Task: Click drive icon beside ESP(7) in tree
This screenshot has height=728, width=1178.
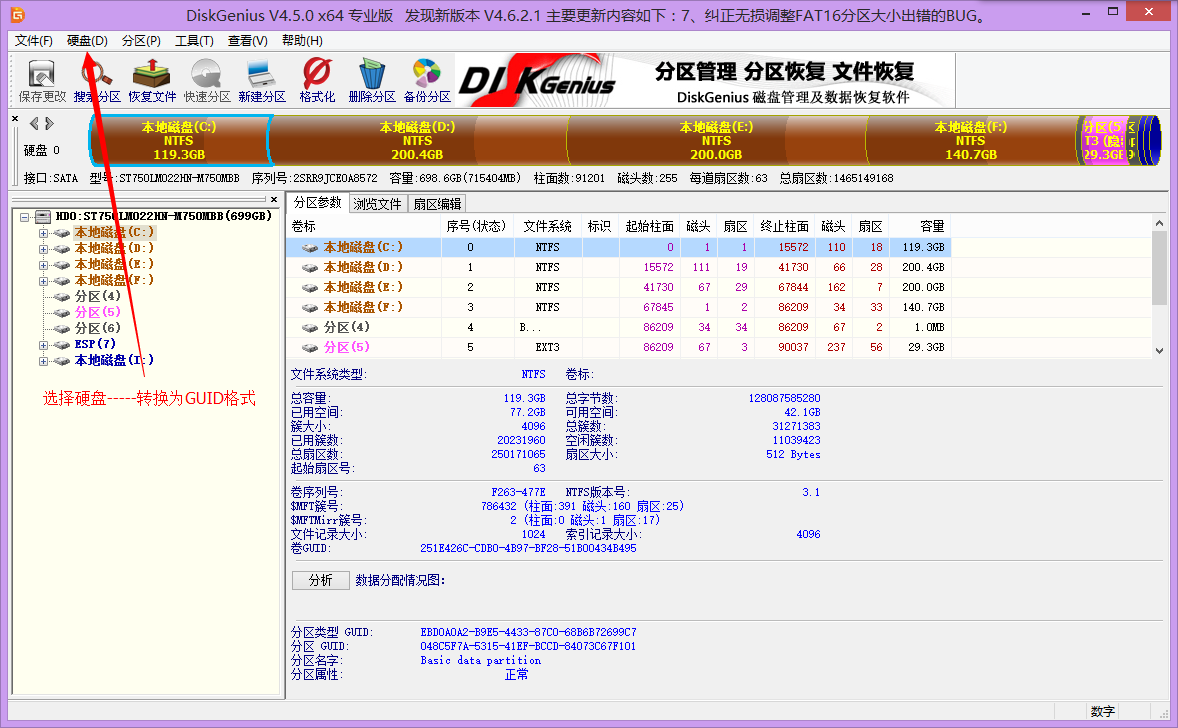Action: click(62, 345)
